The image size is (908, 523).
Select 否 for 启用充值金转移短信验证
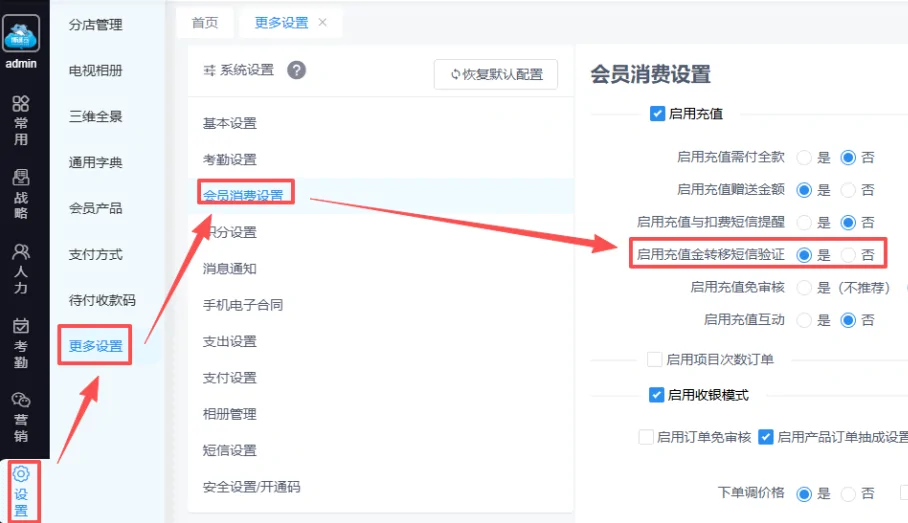[848, 255]
